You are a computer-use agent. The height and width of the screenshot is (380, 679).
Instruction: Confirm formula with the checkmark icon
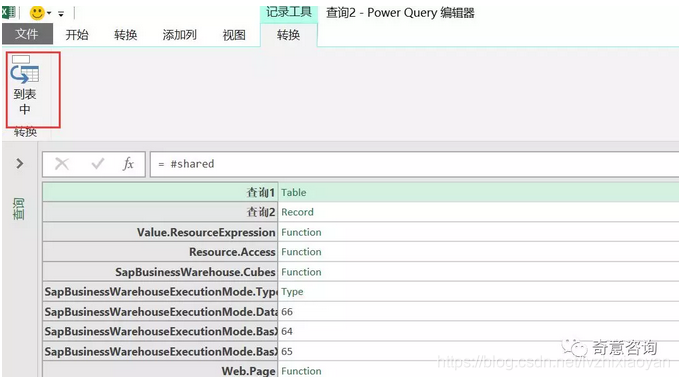[x=98, y=164]
